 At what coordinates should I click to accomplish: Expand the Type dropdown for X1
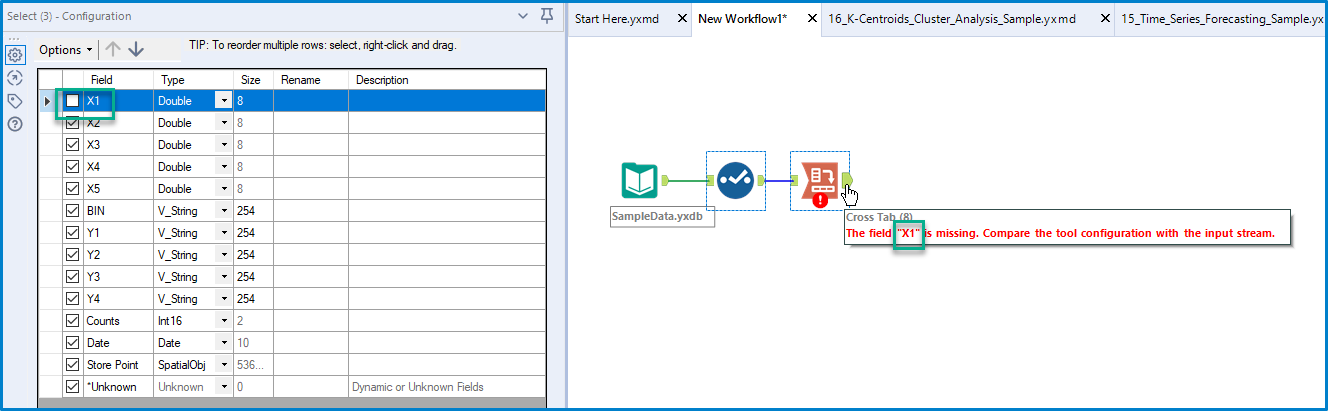pyautogui.click(x=223, y=101)
